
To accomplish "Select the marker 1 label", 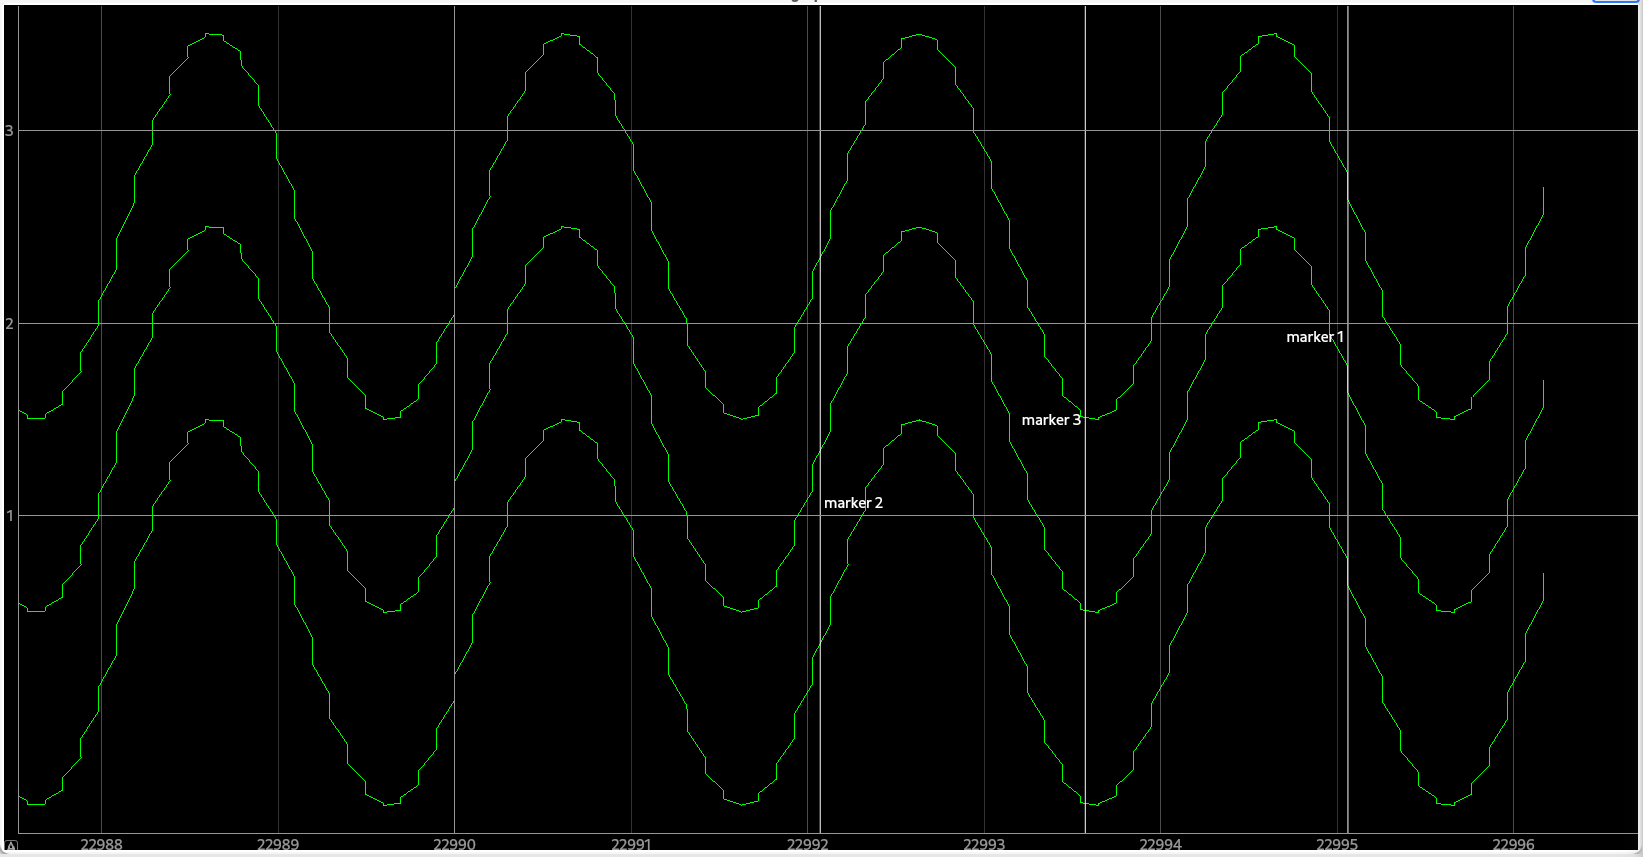I will 1315,337.
